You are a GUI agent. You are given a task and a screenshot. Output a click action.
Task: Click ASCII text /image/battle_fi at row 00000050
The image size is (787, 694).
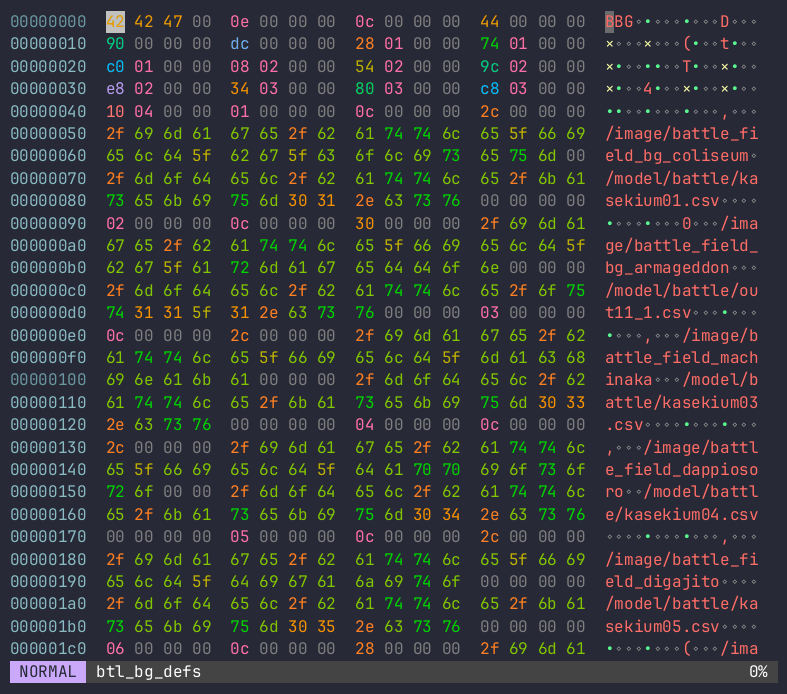(x=682, y=133)
